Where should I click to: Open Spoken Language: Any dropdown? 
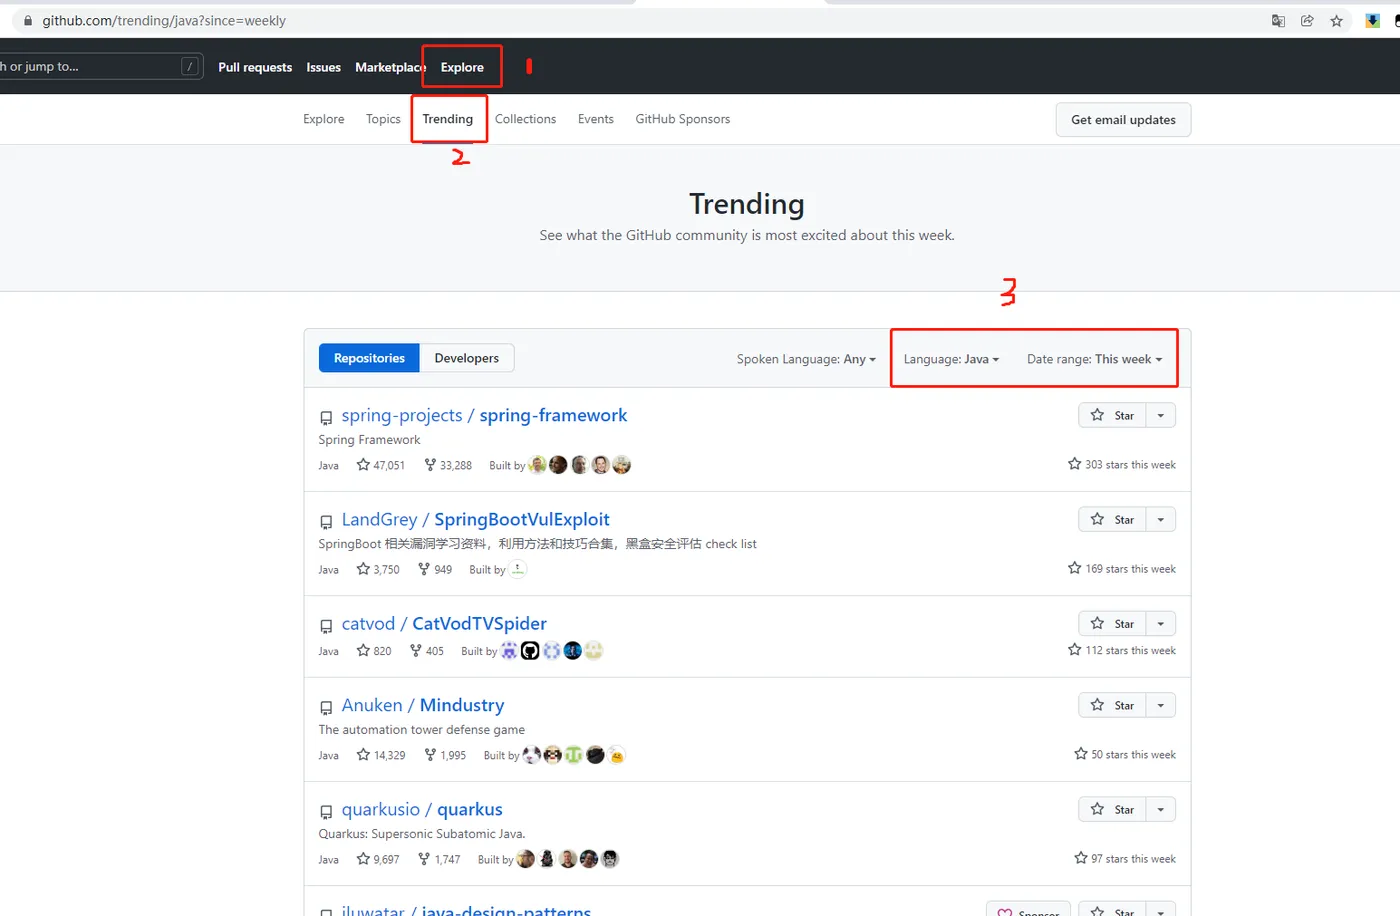point(806,359)
